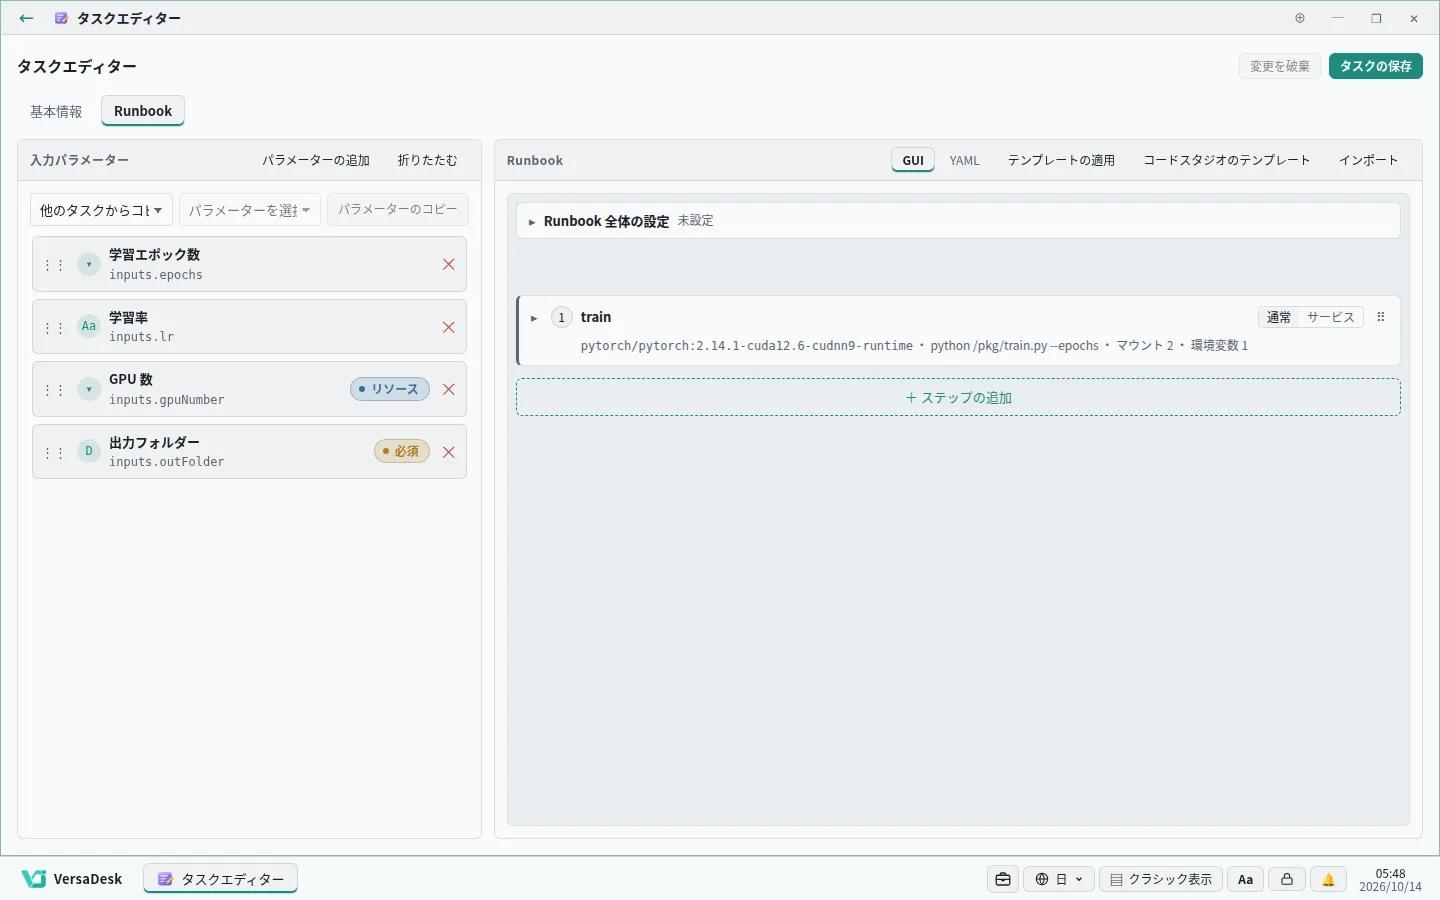
Task: Click the back arrow in title bar
Action: coord(26,18)
